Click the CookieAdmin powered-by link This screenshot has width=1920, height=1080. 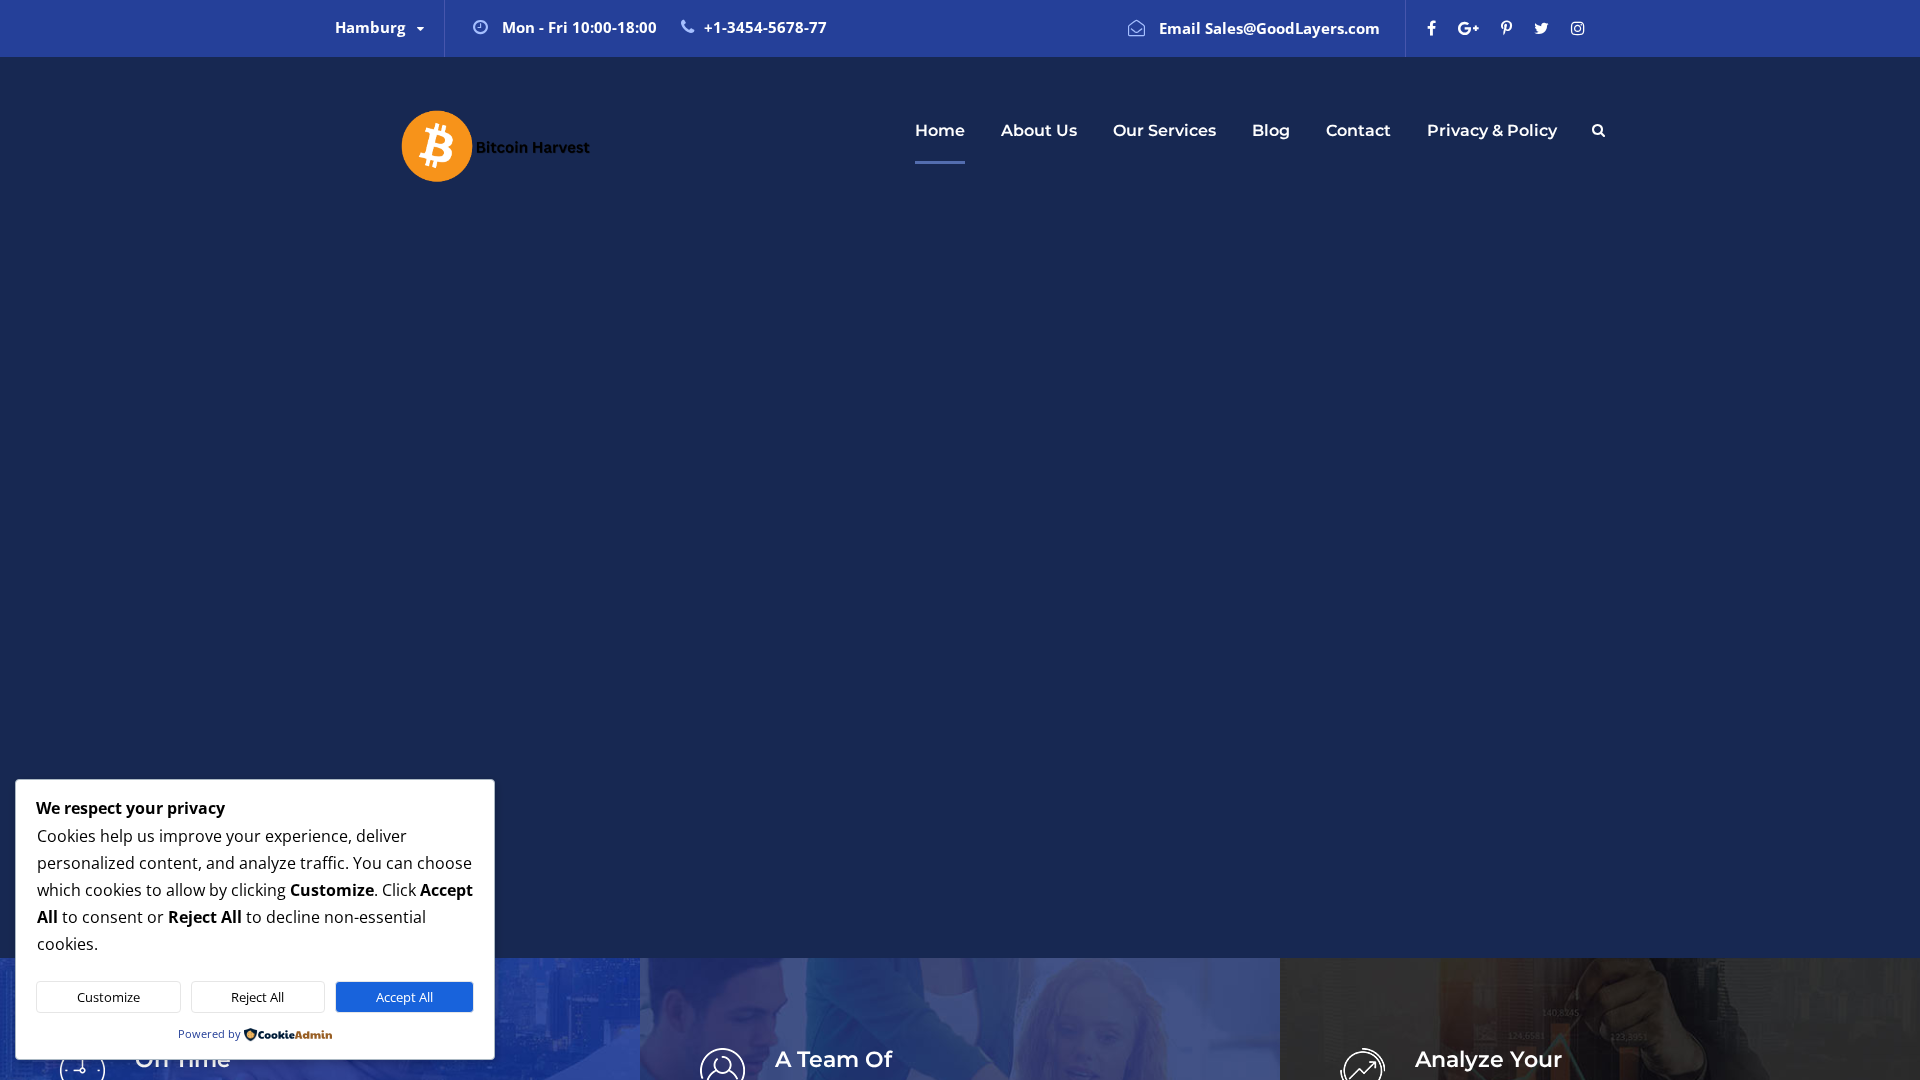[288, 1035]
